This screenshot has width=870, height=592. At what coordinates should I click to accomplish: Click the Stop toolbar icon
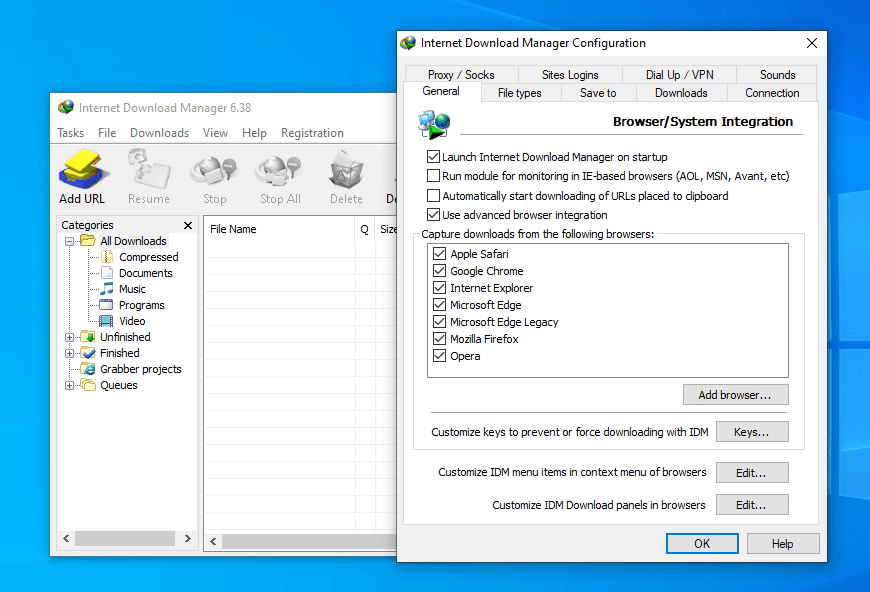pos(214,170)
